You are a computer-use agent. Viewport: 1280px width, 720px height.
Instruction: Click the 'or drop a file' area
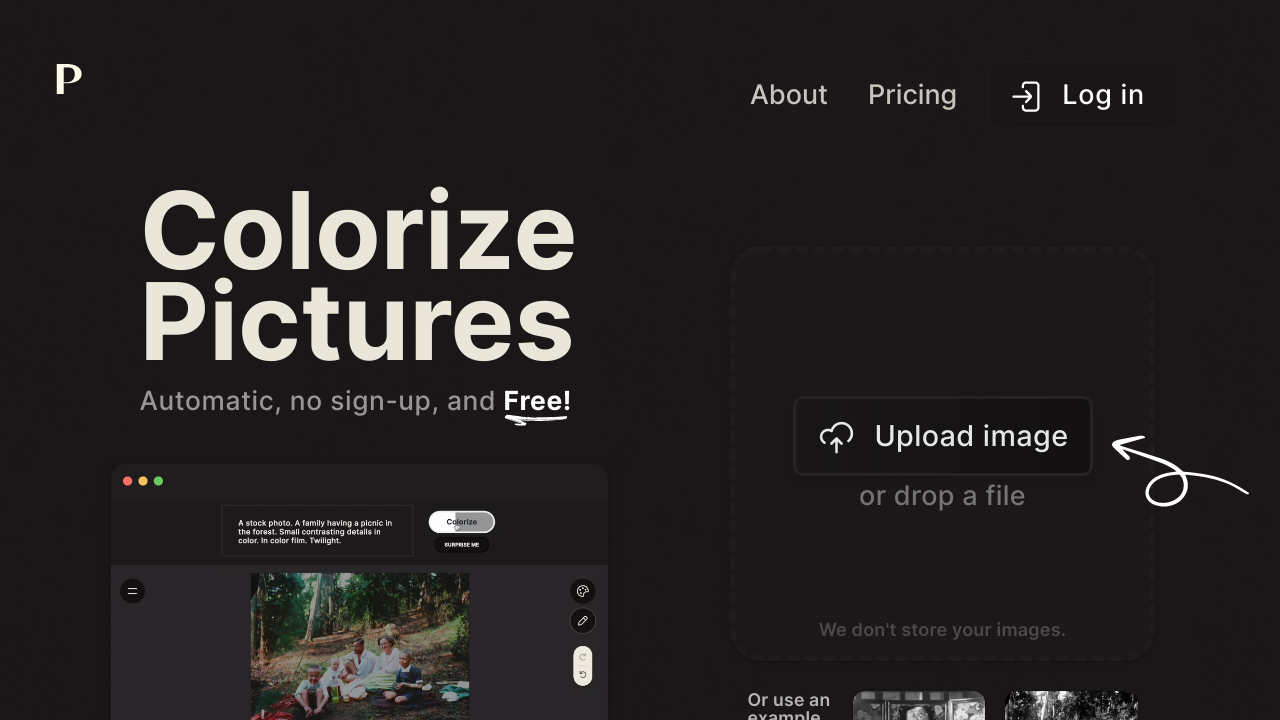(x=942, y=496)
